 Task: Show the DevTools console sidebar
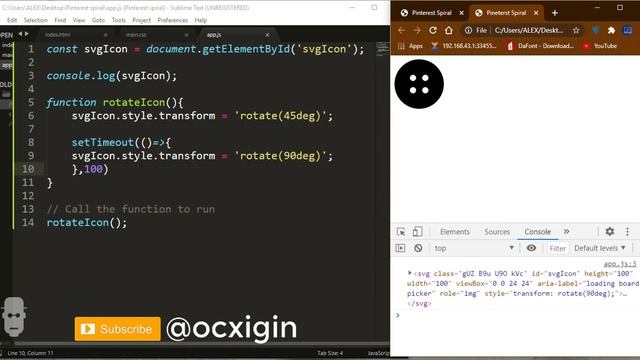click(400, 248)
